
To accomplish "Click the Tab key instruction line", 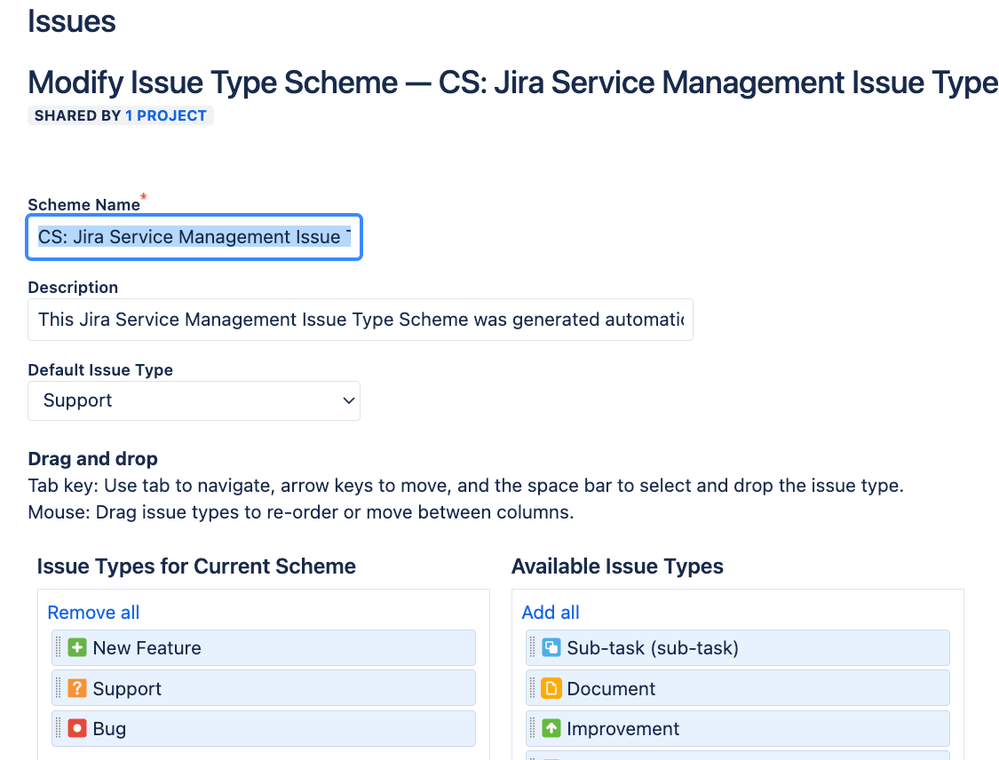I will tap(466, 485).
